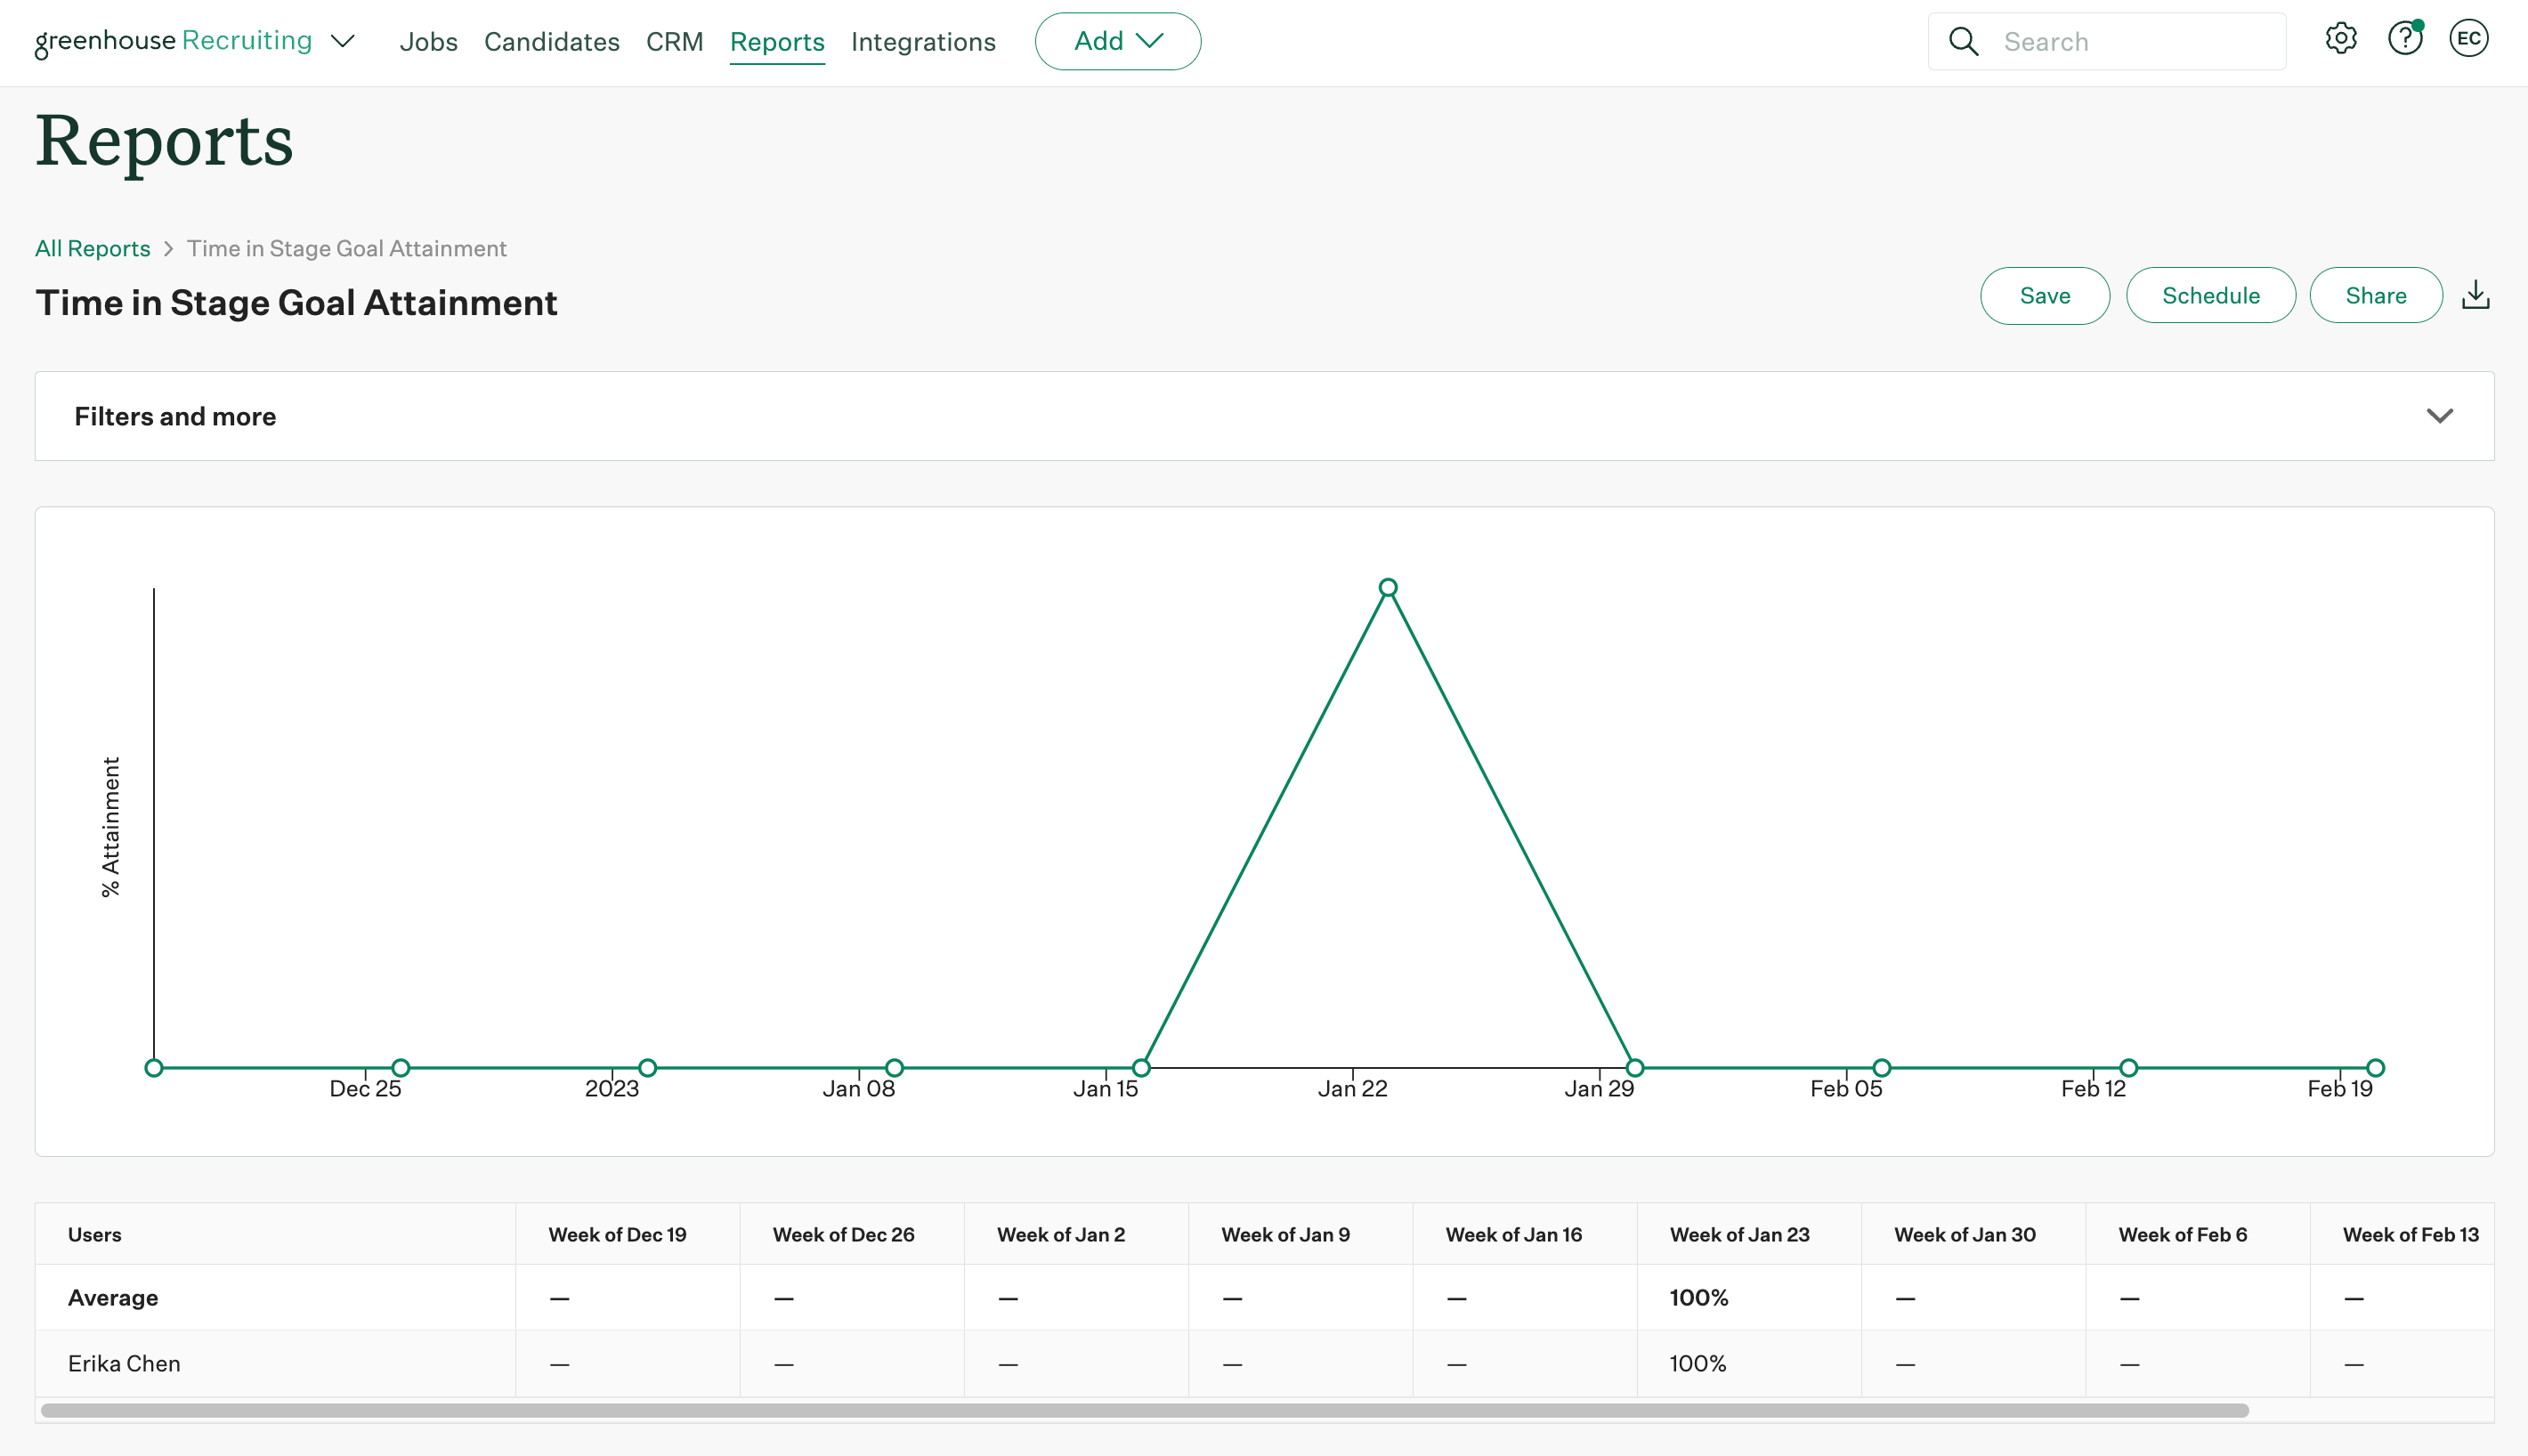The image size is (2528, 1456).
Task: Click the rightmost chart data point
Action: (x=2376, y=1068)
